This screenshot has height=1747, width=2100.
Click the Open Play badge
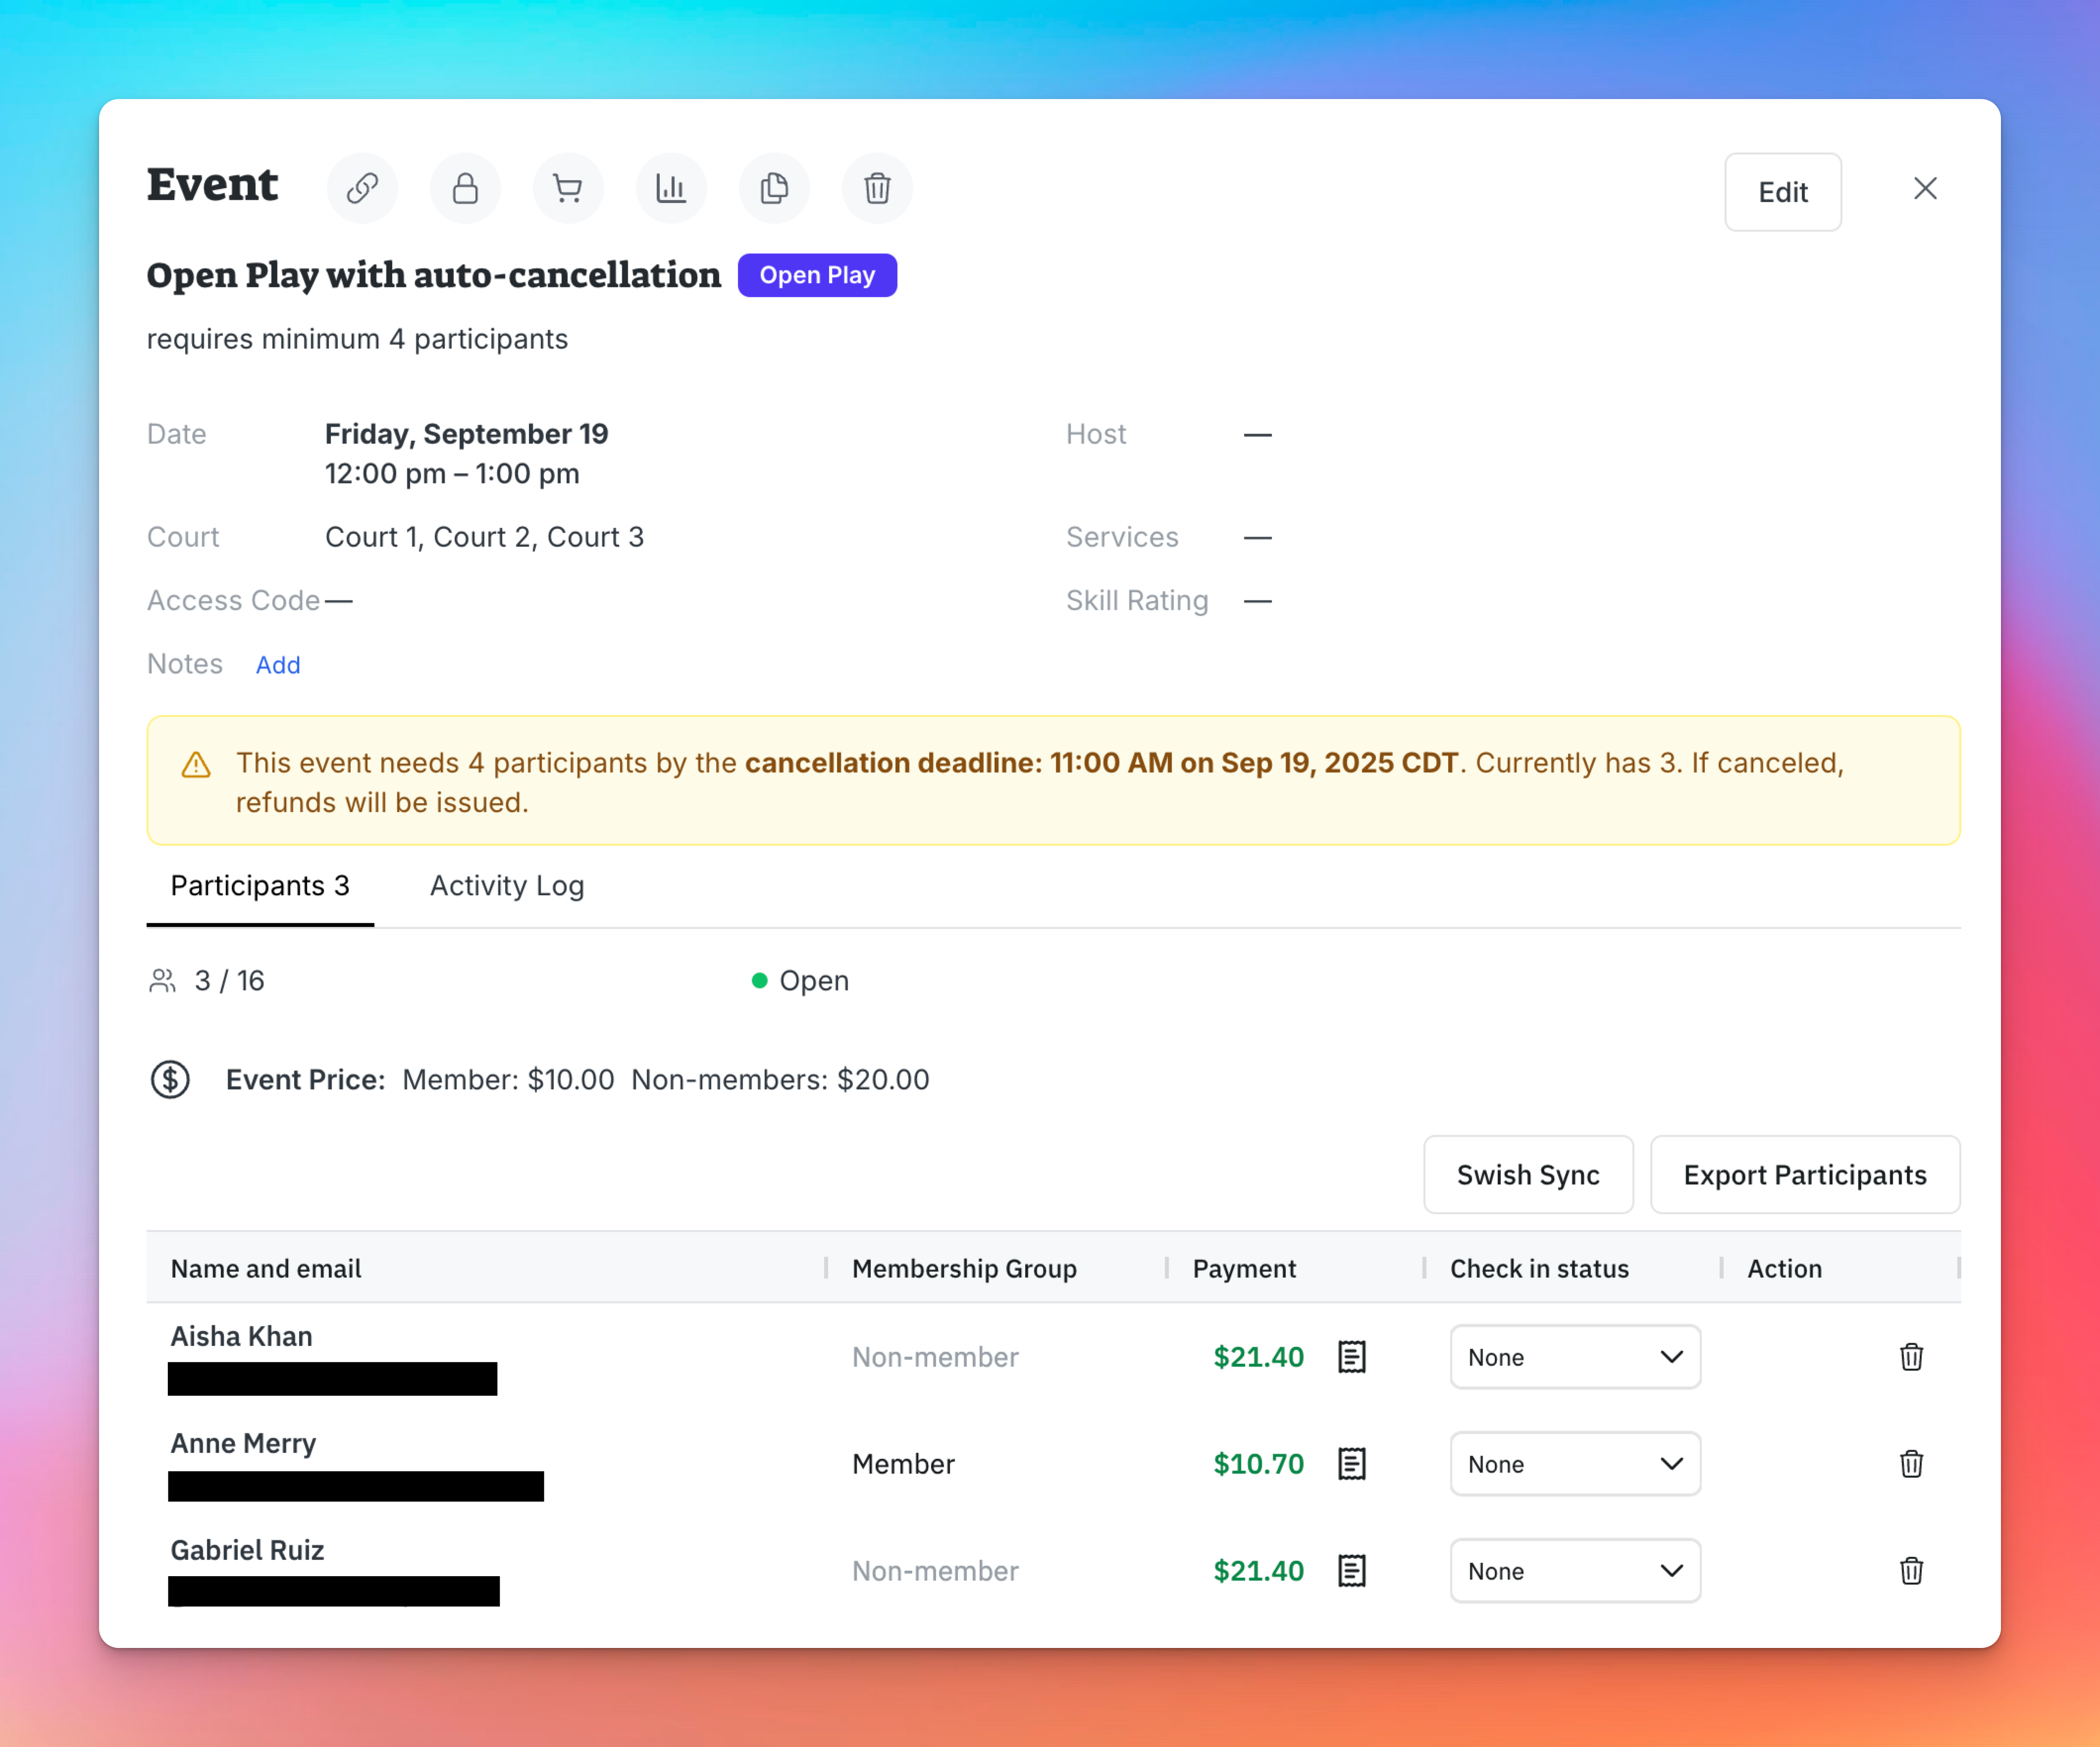tap(817, 275)
